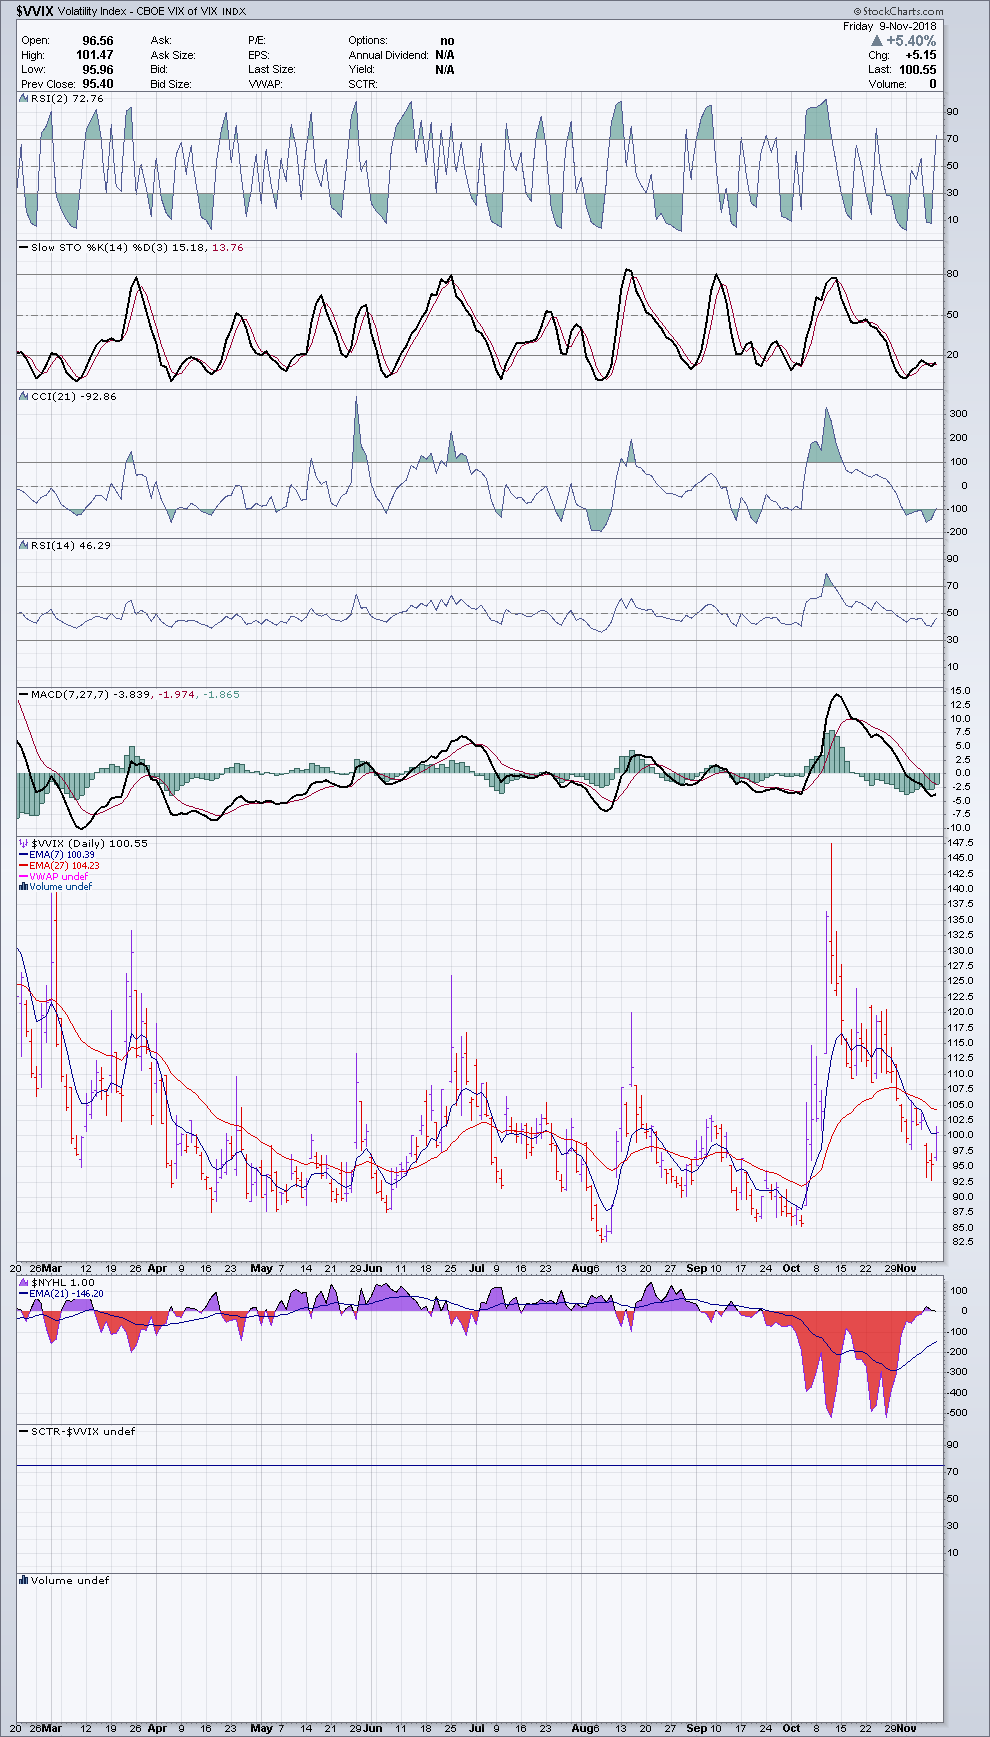This screenshot has height=1737, width=990.
Task: Click the MACD(7,27,7) legend line marker
Action: [23, 695]
